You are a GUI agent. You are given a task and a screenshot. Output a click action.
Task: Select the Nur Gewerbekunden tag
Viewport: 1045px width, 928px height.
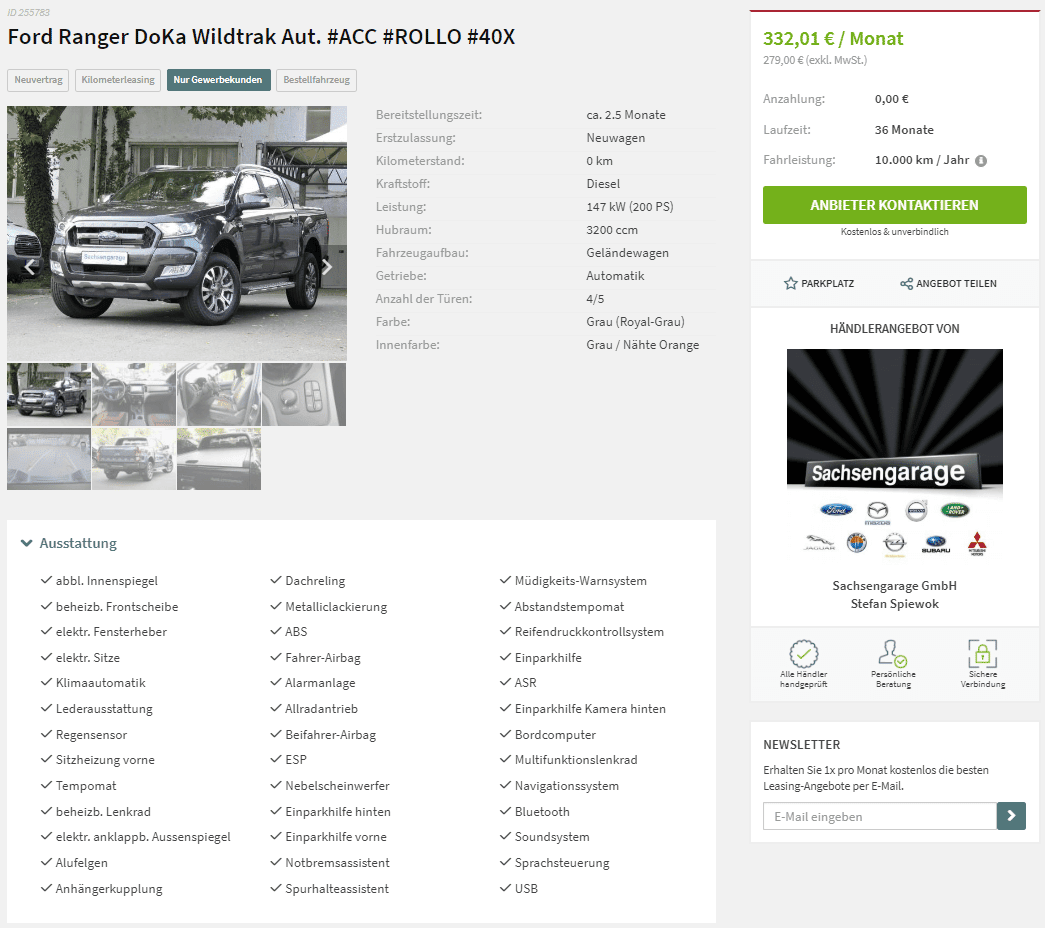tap(219, 80)
